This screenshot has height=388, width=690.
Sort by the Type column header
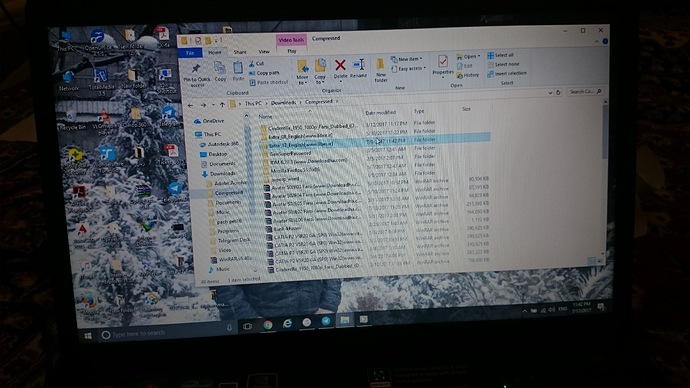tap(419, 111)
